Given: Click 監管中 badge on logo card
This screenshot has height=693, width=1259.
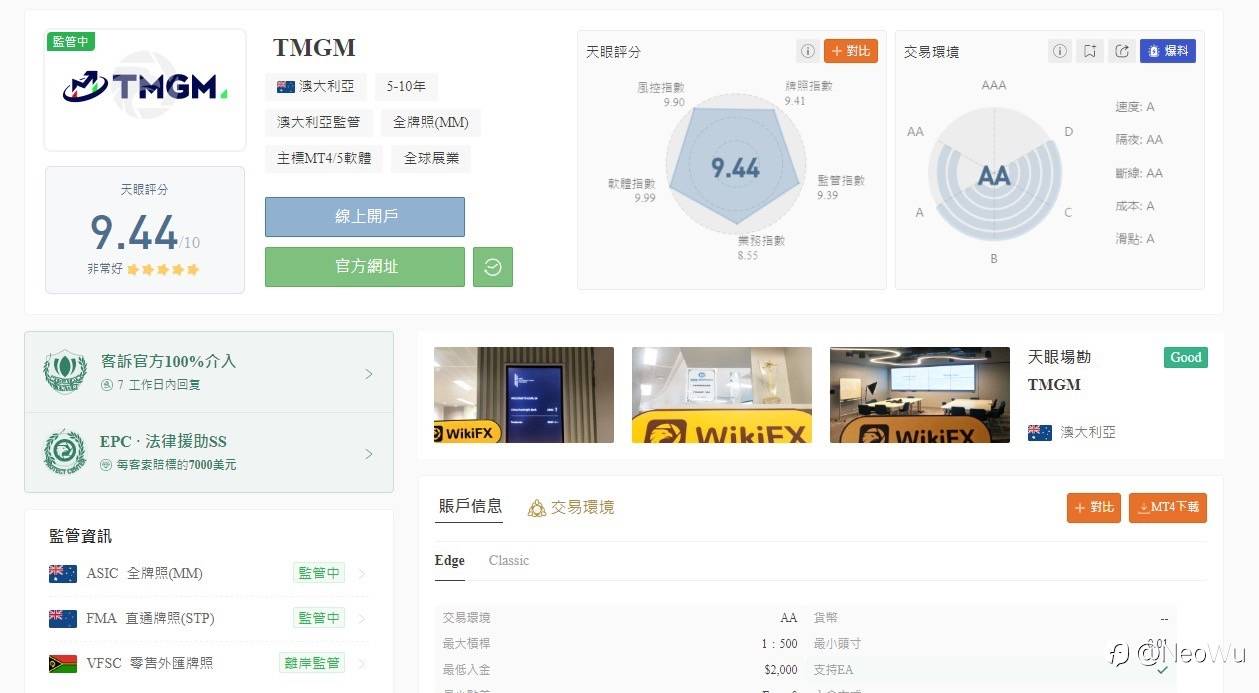Looking at the screenshot, I should click(71, 41).
